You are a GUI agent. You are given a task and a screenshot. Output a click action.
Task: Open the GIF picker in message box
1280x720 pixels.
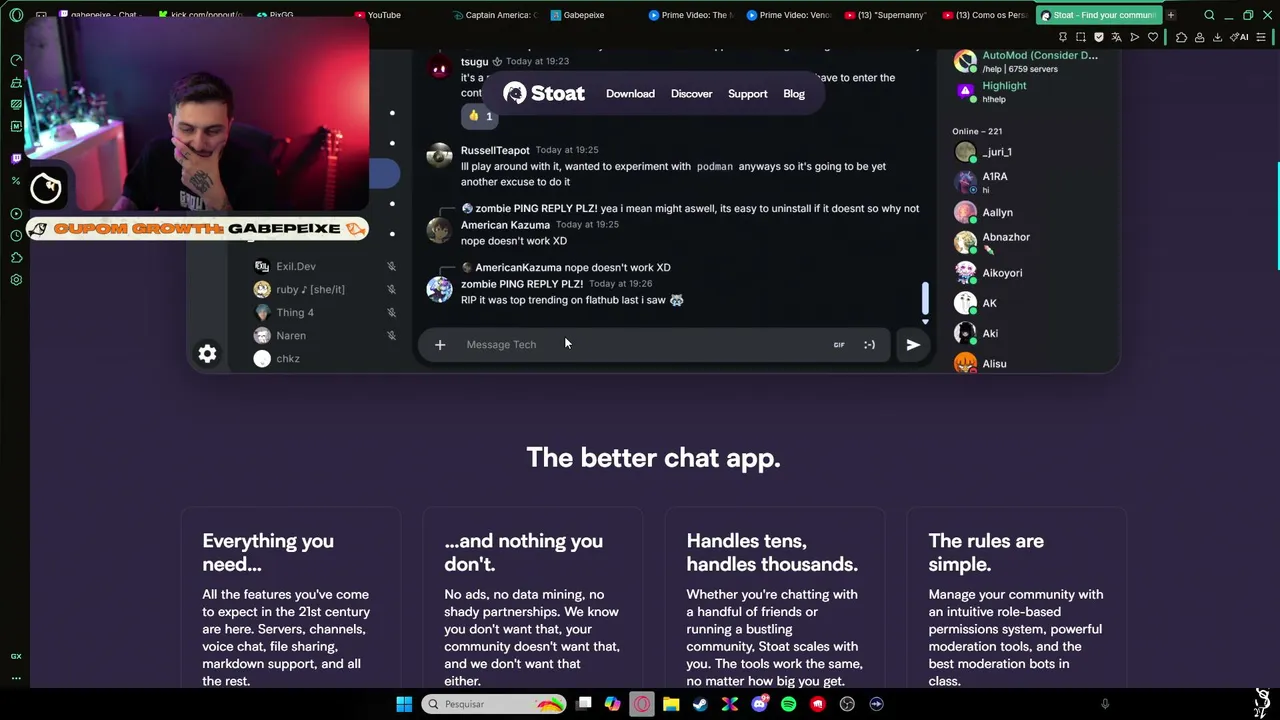point(839,345)
